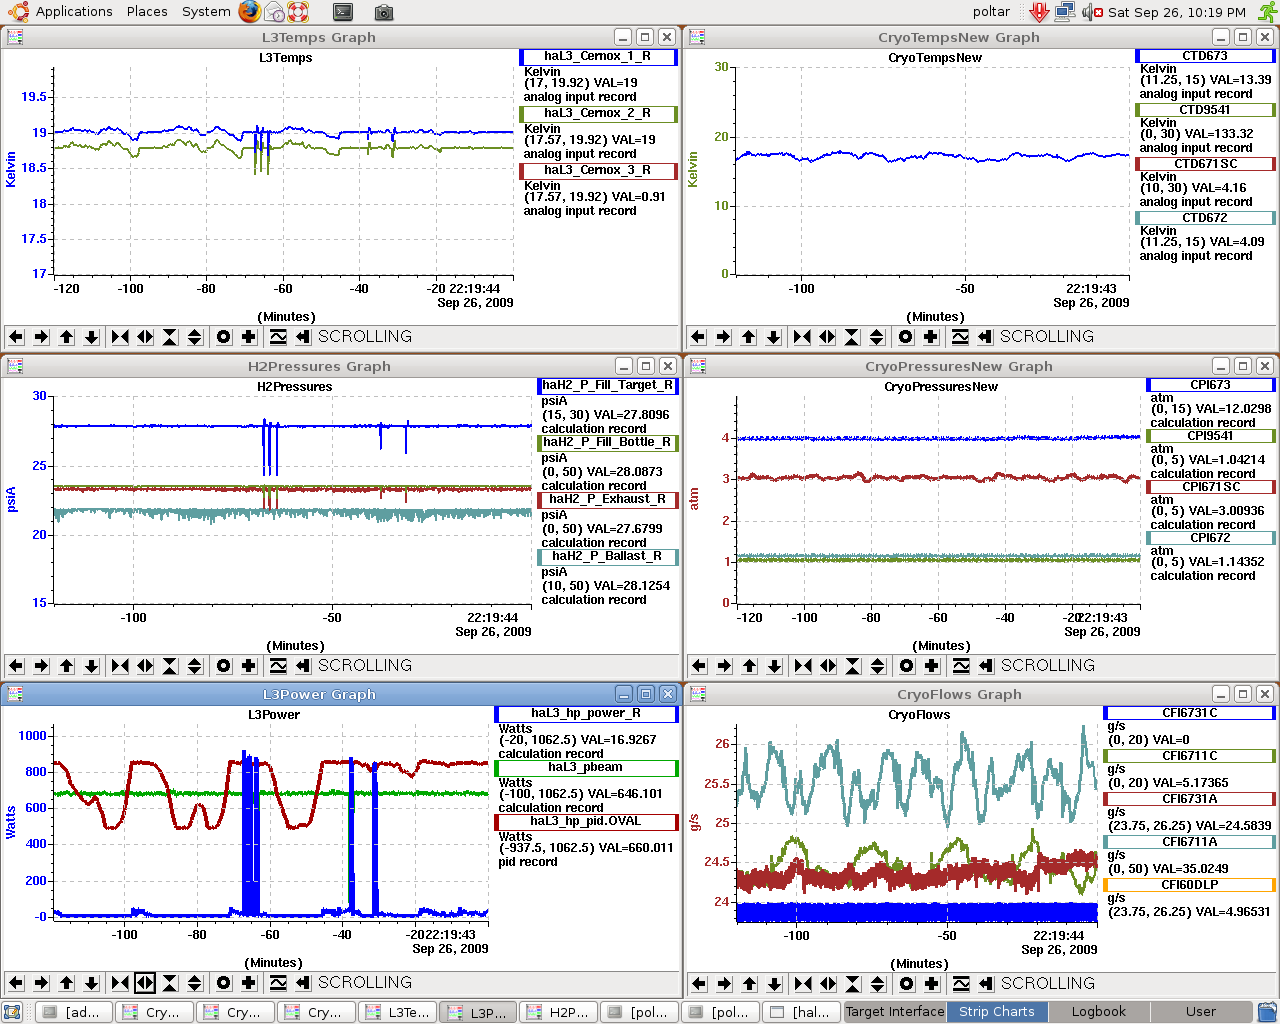Select the haL3_Cernox_1_R legend entry

pyautogui.click(x=598, y=57)
